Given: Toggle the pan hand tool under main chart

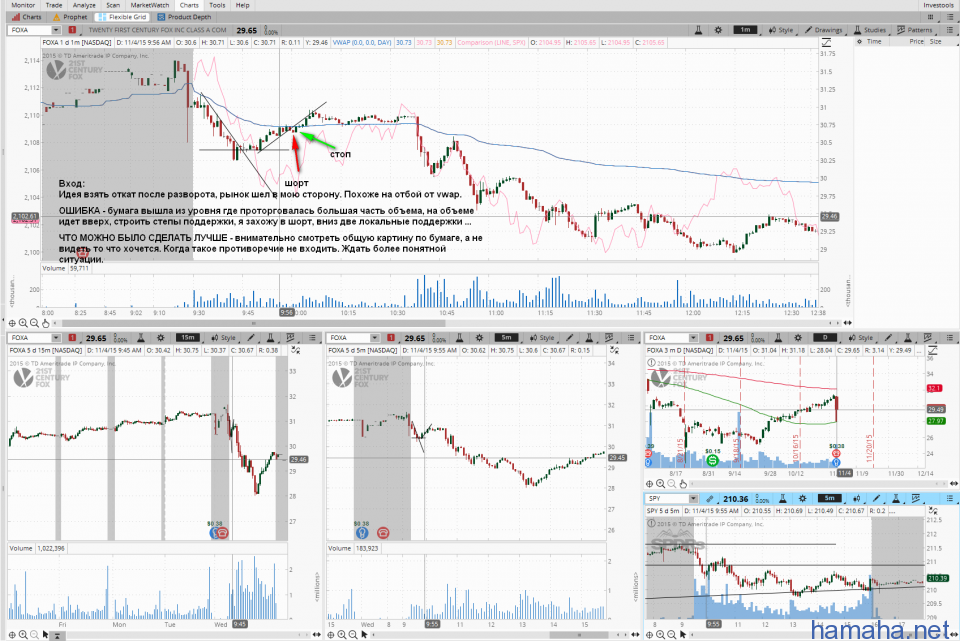Looking at the screenshot, I should click(45, 323).
